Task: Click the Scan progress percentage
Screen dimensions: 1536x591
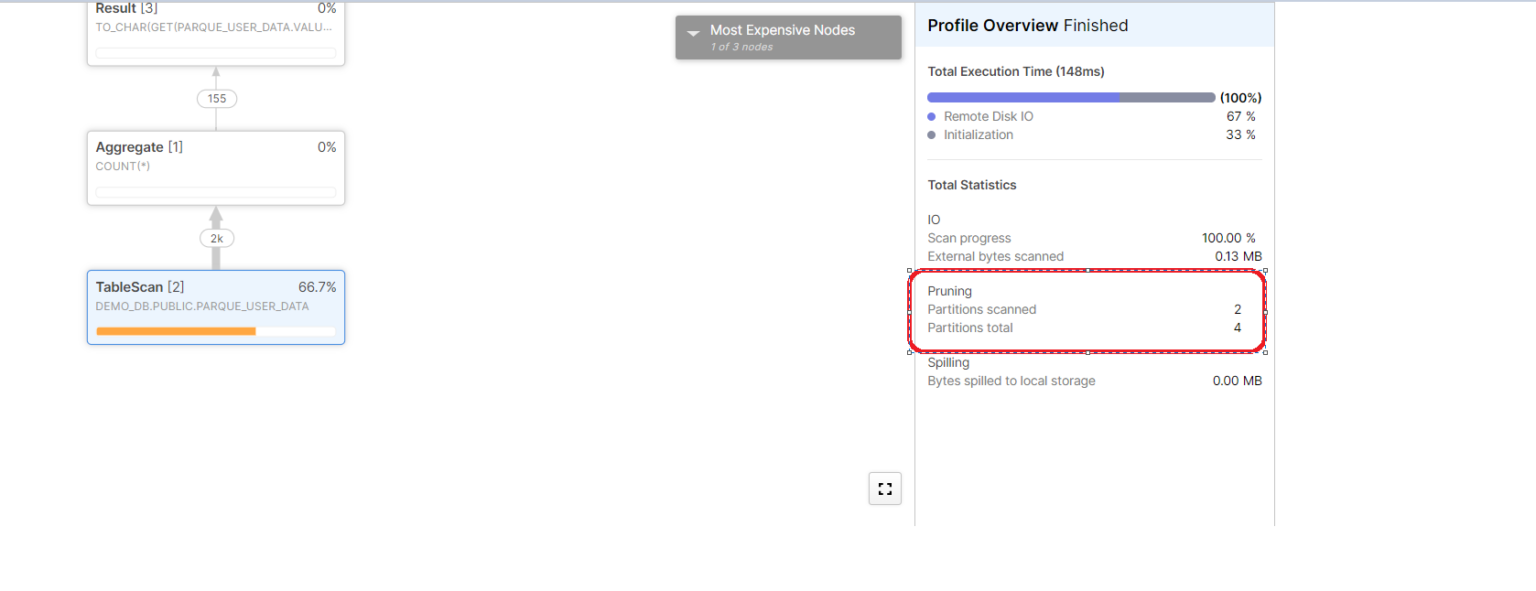Action: click(x=1229, y=238)
